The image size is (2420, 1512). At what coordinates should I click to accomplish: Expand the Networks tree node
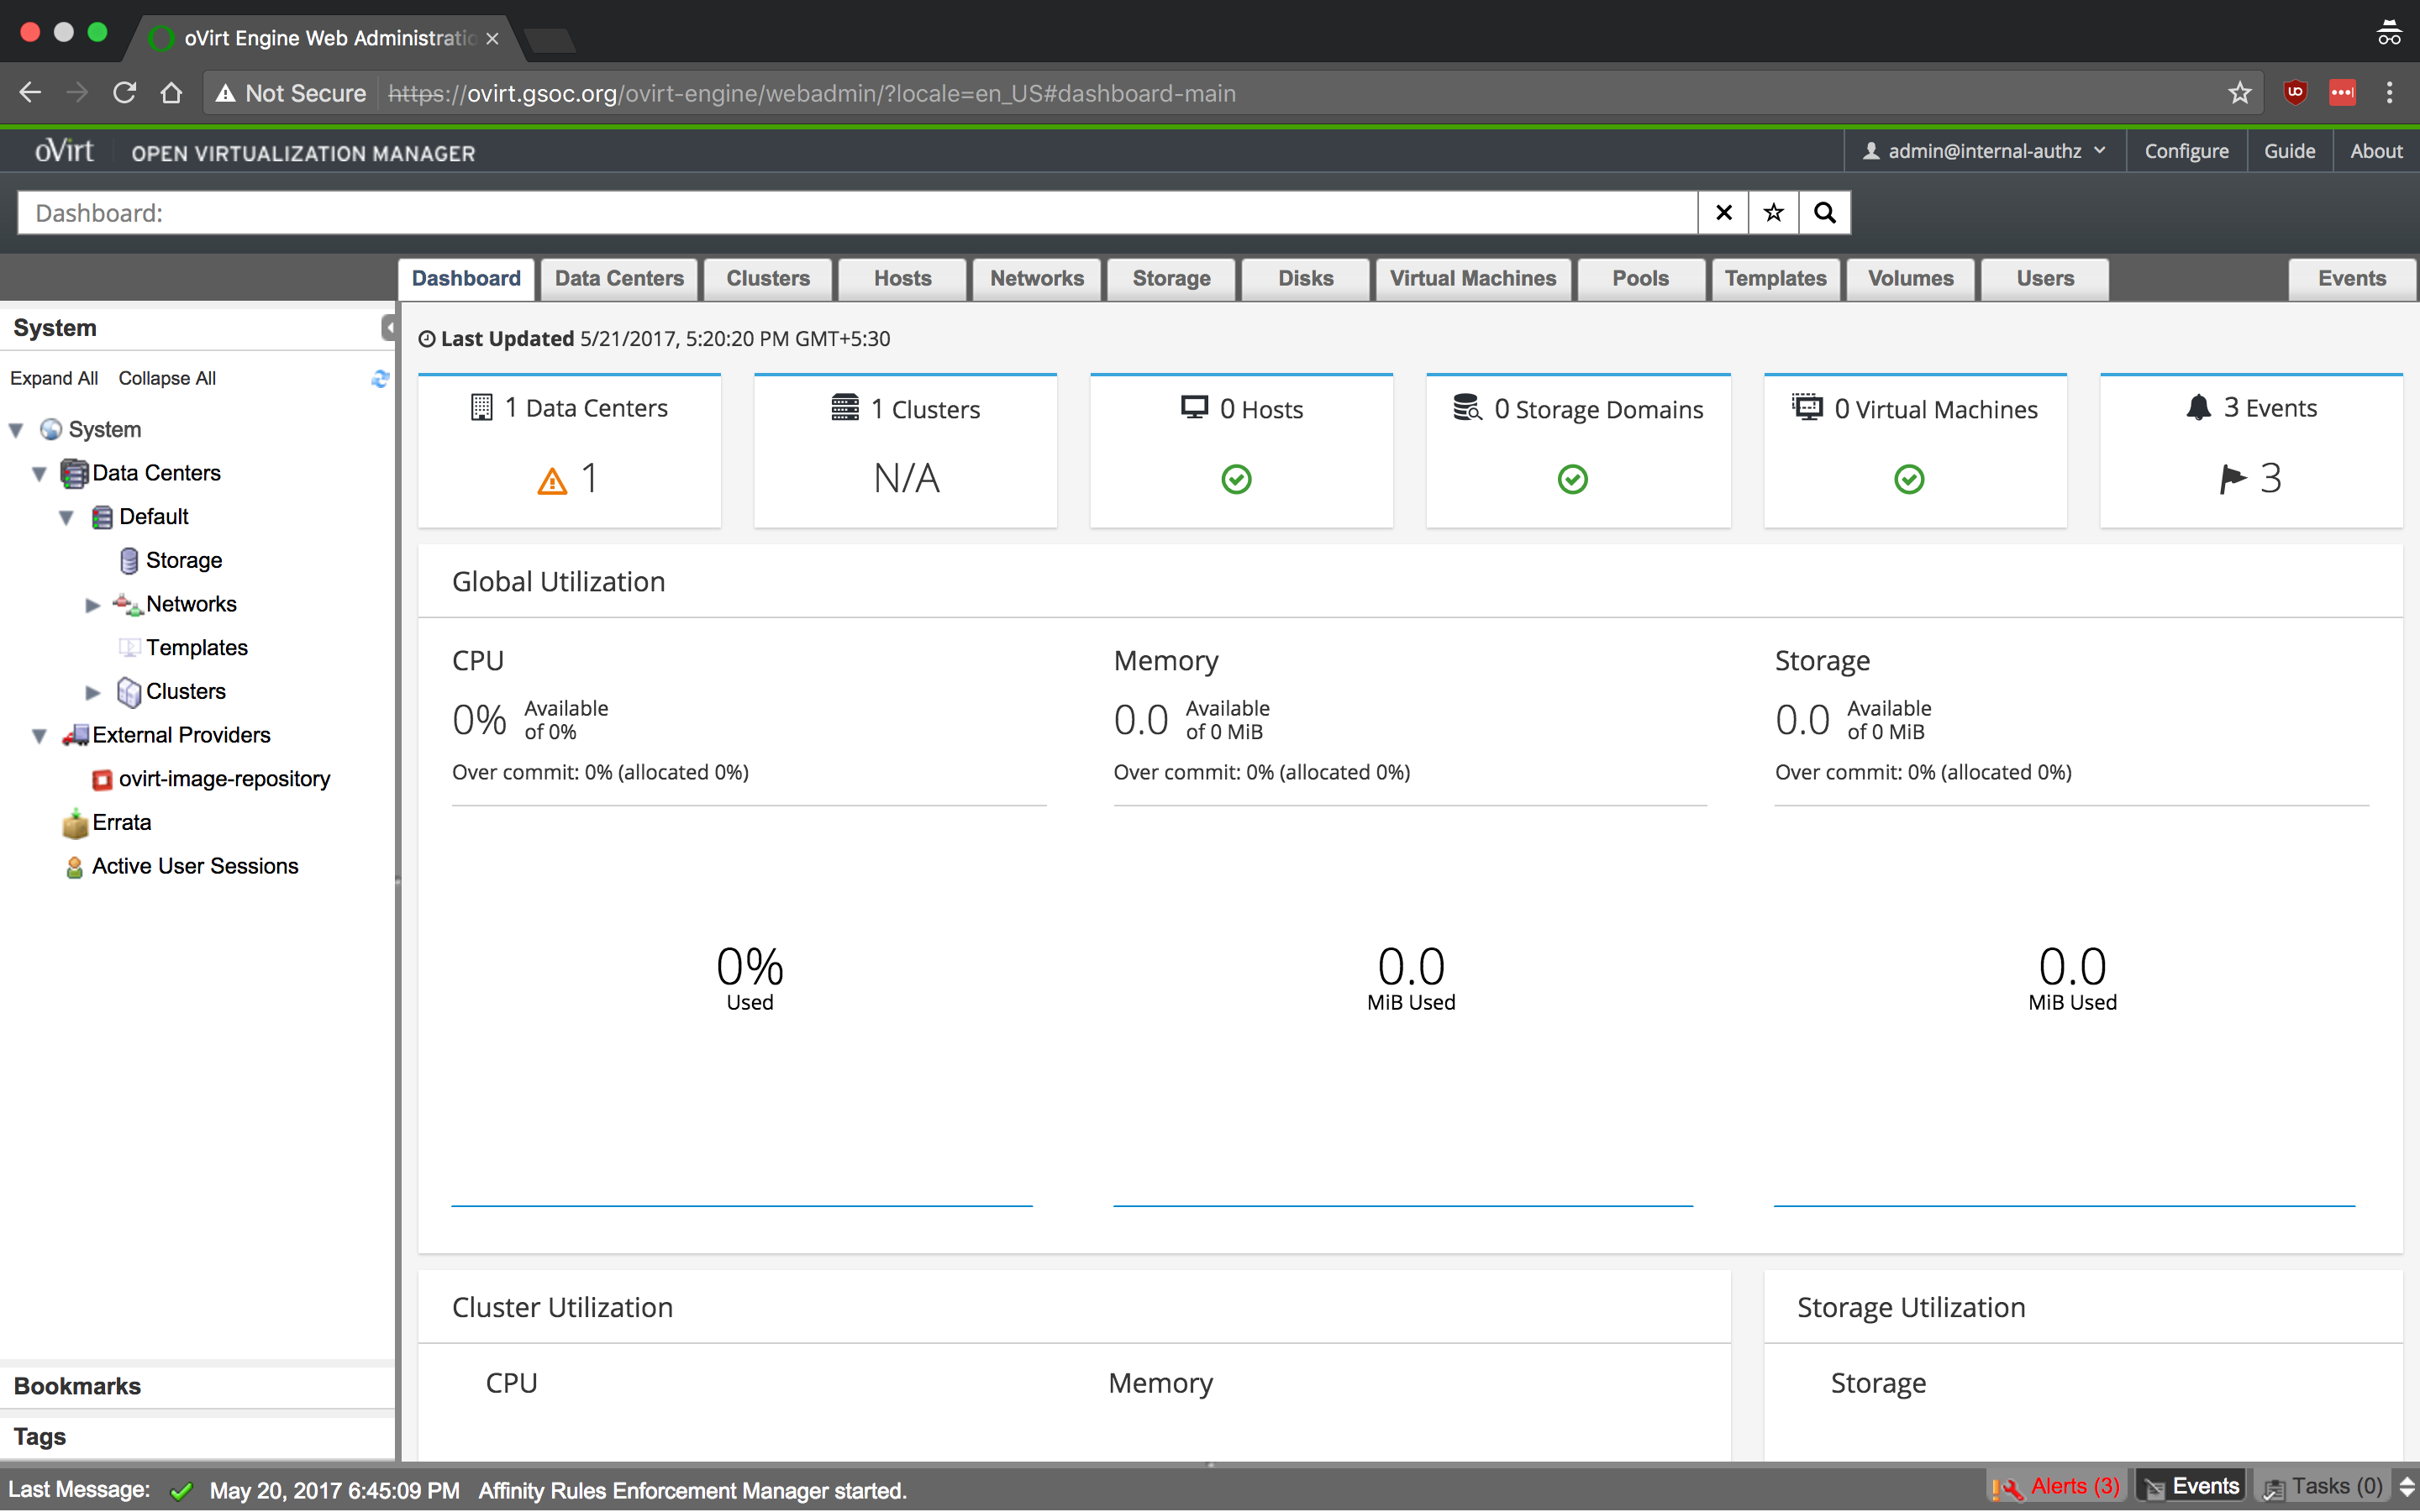coord(93,605)
